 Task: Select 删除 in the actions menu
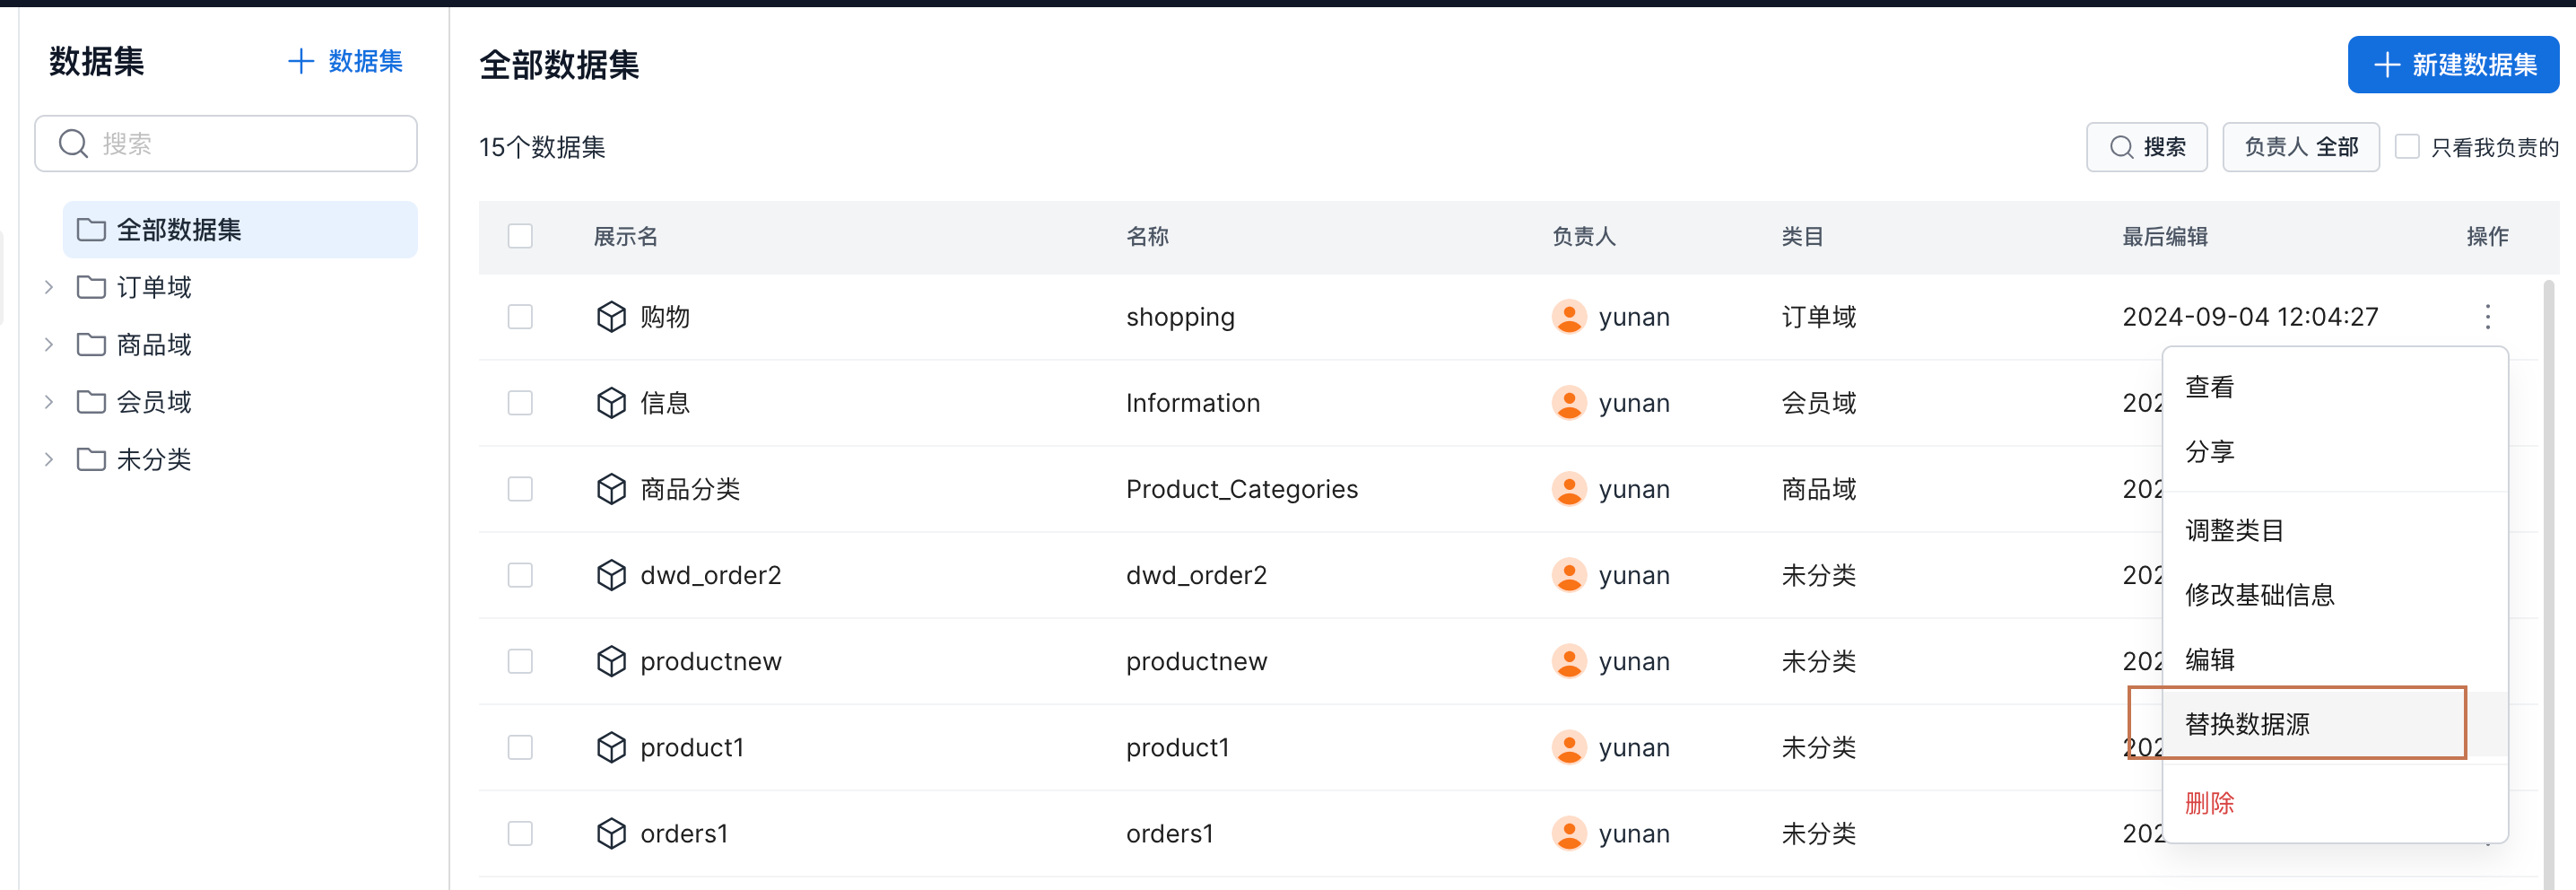pos(2209,803)
